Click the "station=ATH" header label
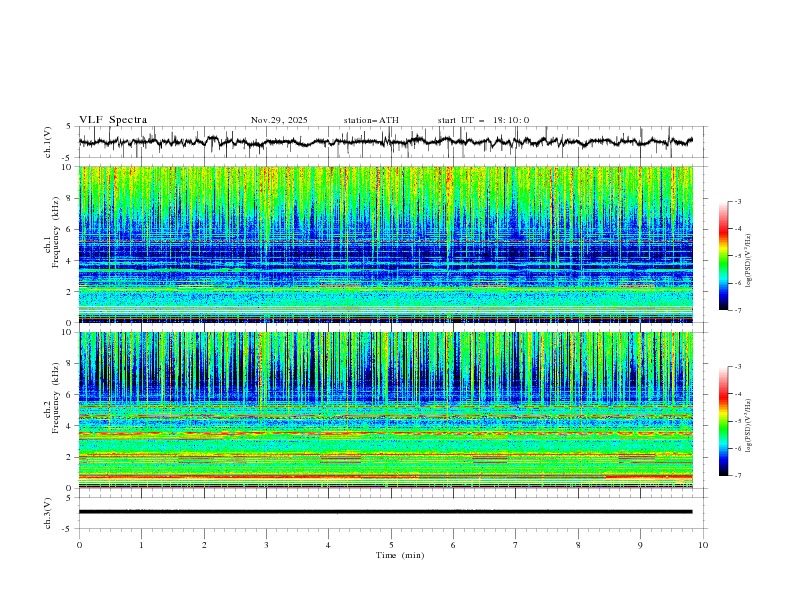Image resolution: width=792 pixels, height=612 pixels. tap(371, 120)
